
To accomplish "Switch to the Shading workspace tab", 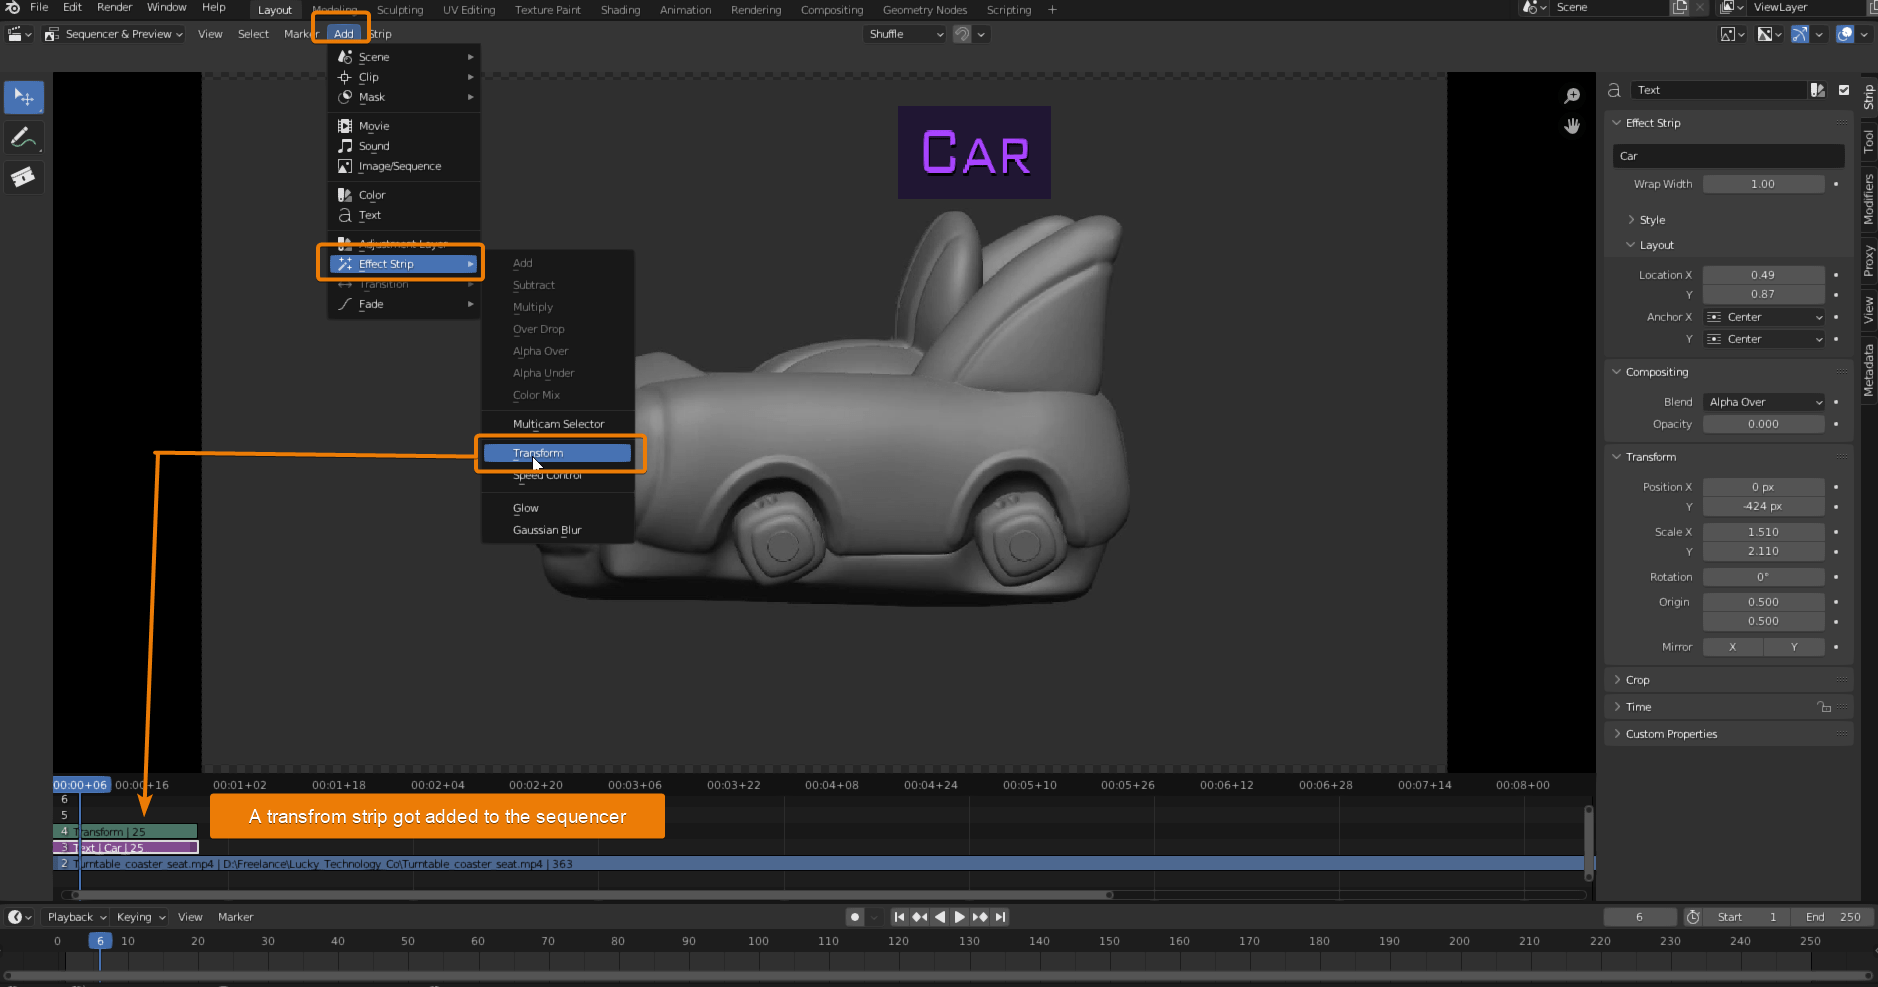I will point(620,9).
